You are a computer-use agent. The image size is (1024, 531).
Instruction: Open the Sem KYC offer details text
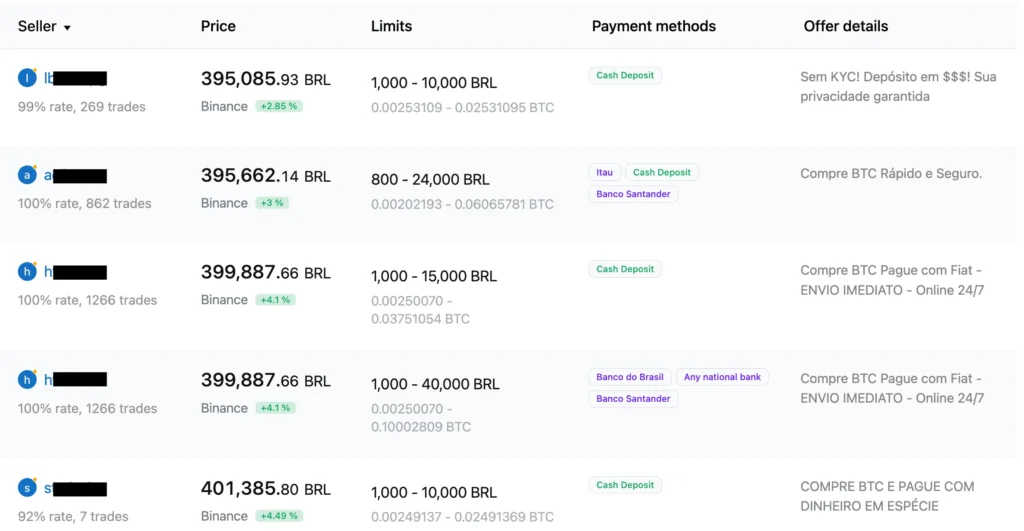pos(898,86)
